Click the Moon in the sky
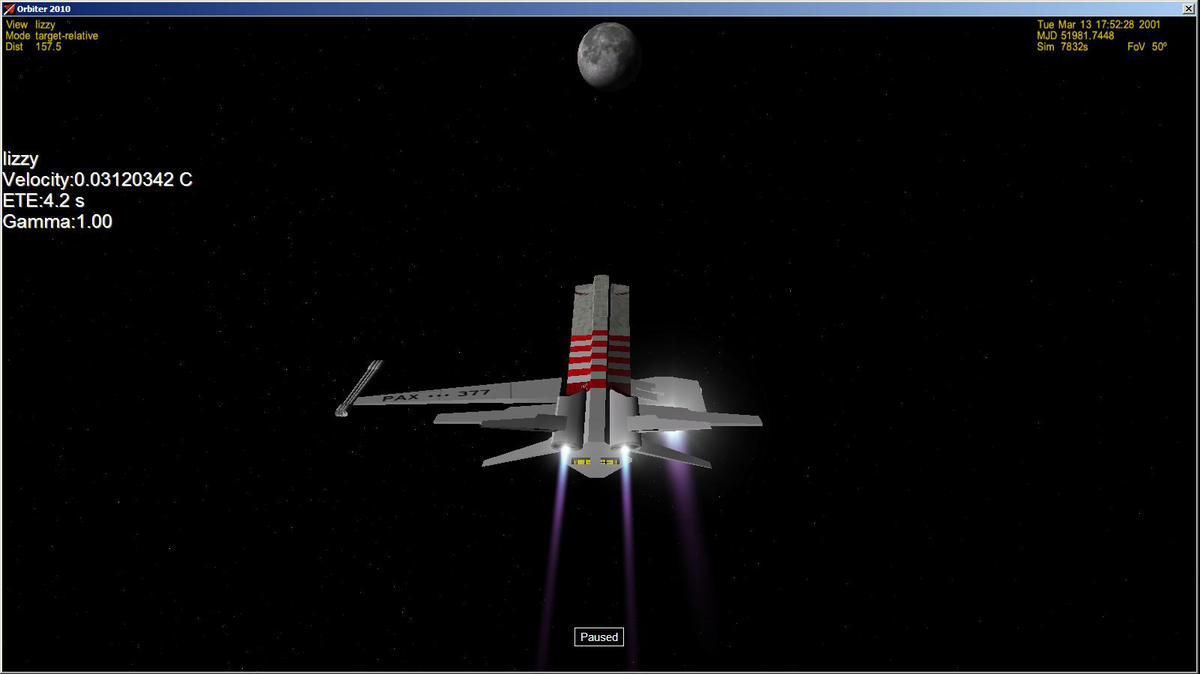Viewport: 1200px width, 674px height. [610, 56]
